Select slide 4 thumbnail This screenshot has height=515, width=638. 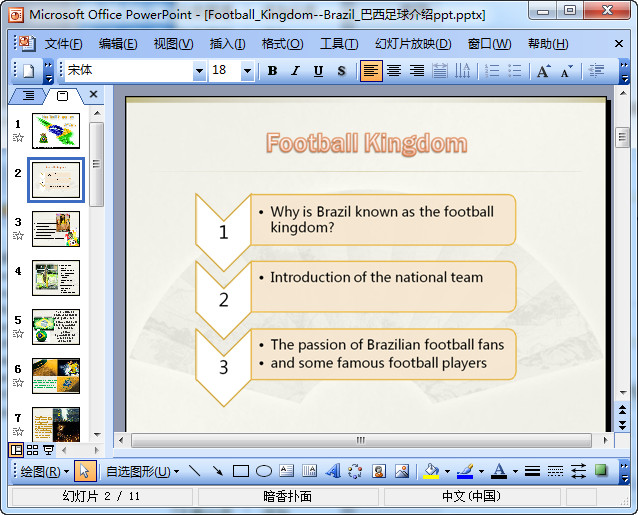click(x=56, y=278)
